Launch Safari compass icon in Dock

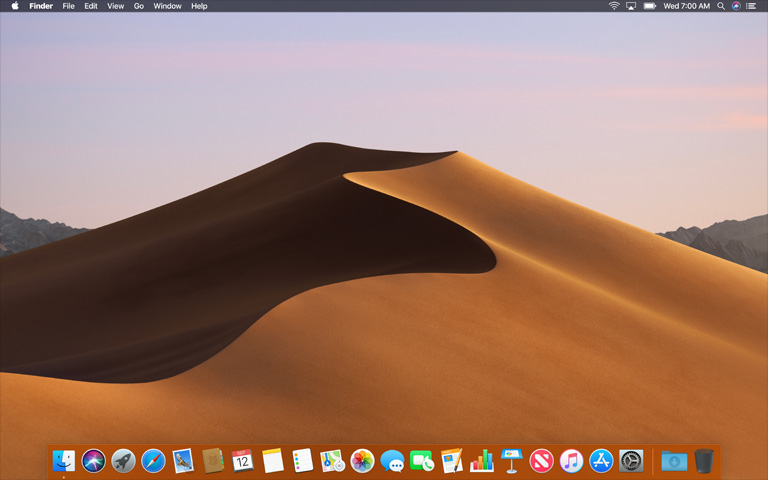(x=153, y=461)
